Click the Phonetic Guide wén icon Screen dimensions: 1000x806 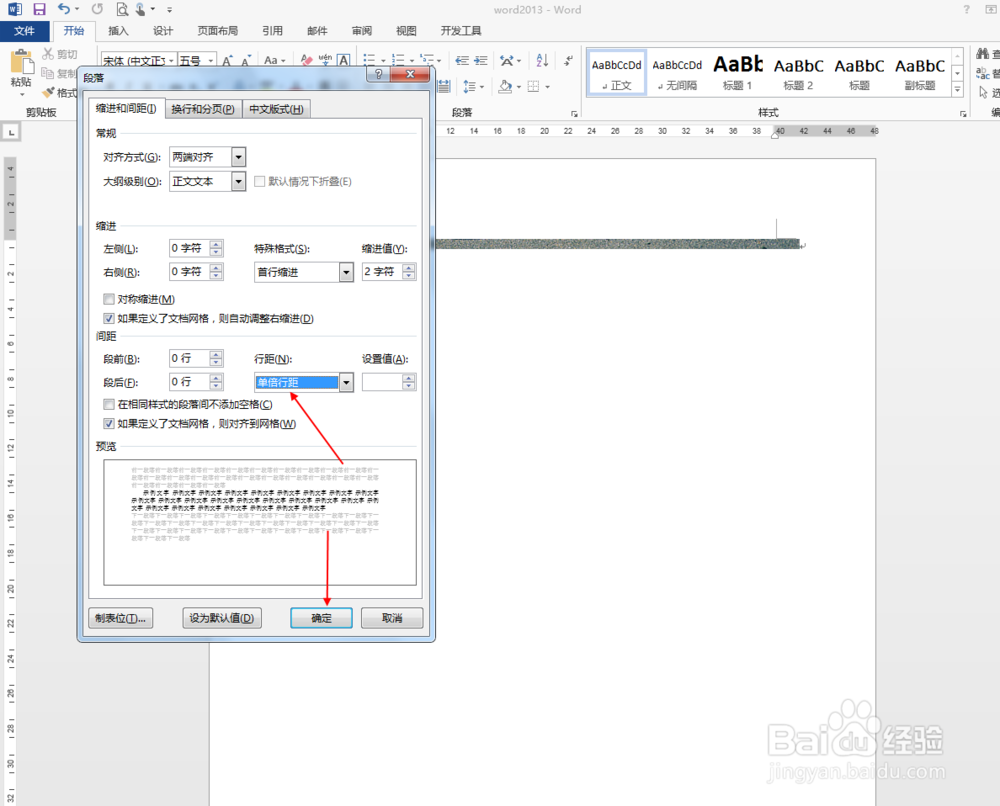coord(325,60)
